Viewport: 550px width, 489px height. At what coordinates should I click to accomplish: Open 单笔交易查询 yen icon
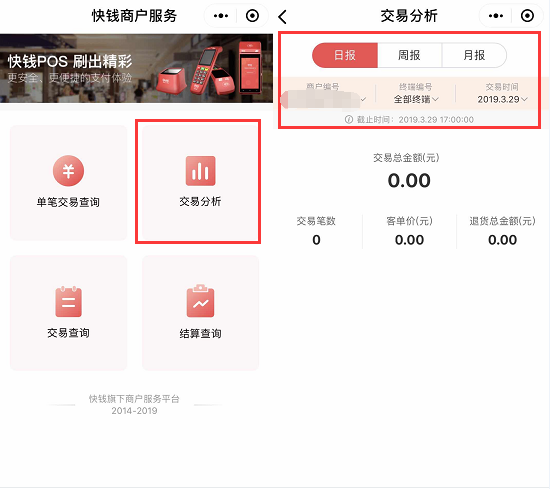click(x=68, y=170)
